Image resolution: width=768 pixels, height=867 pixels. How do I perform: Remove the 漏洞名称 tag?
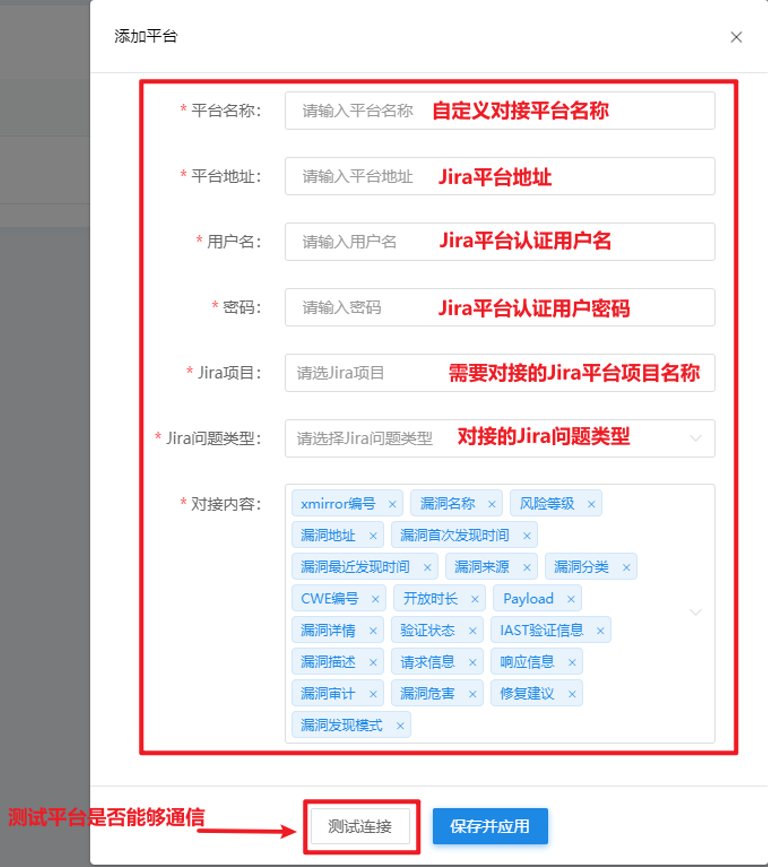point(492,504)
